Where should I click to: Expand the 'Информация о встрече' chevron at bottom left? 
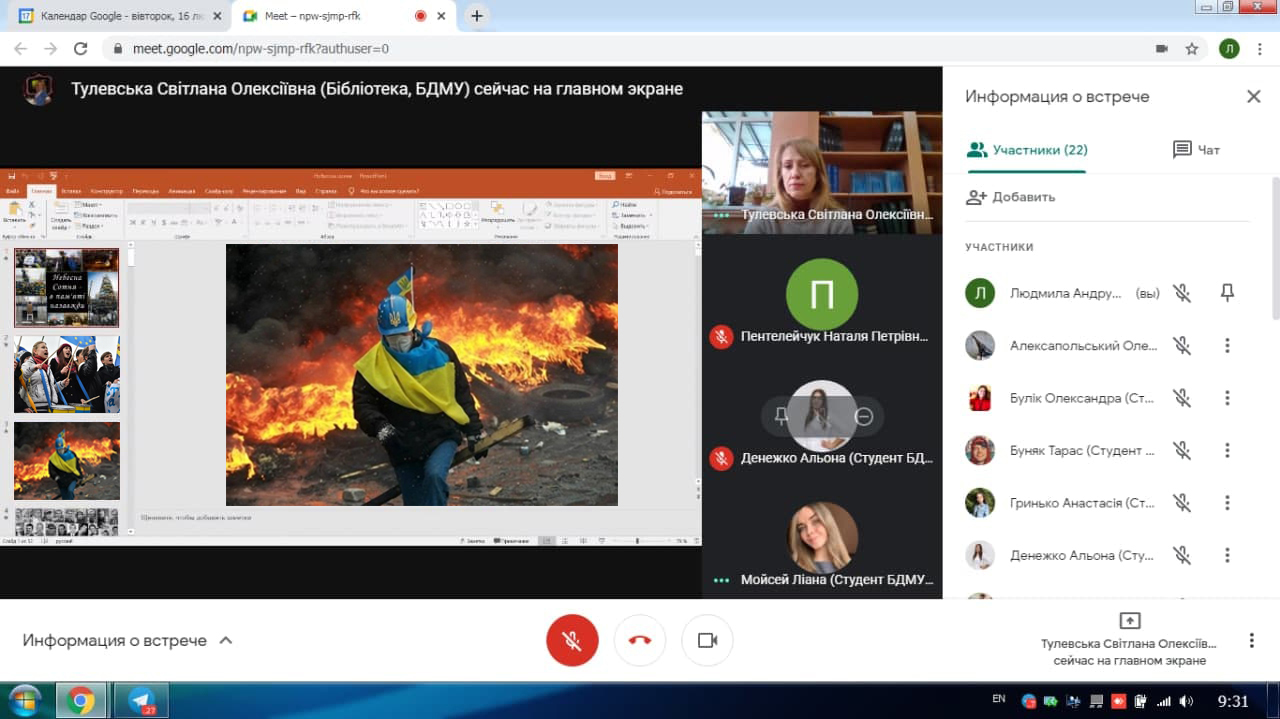pos(226,640)
